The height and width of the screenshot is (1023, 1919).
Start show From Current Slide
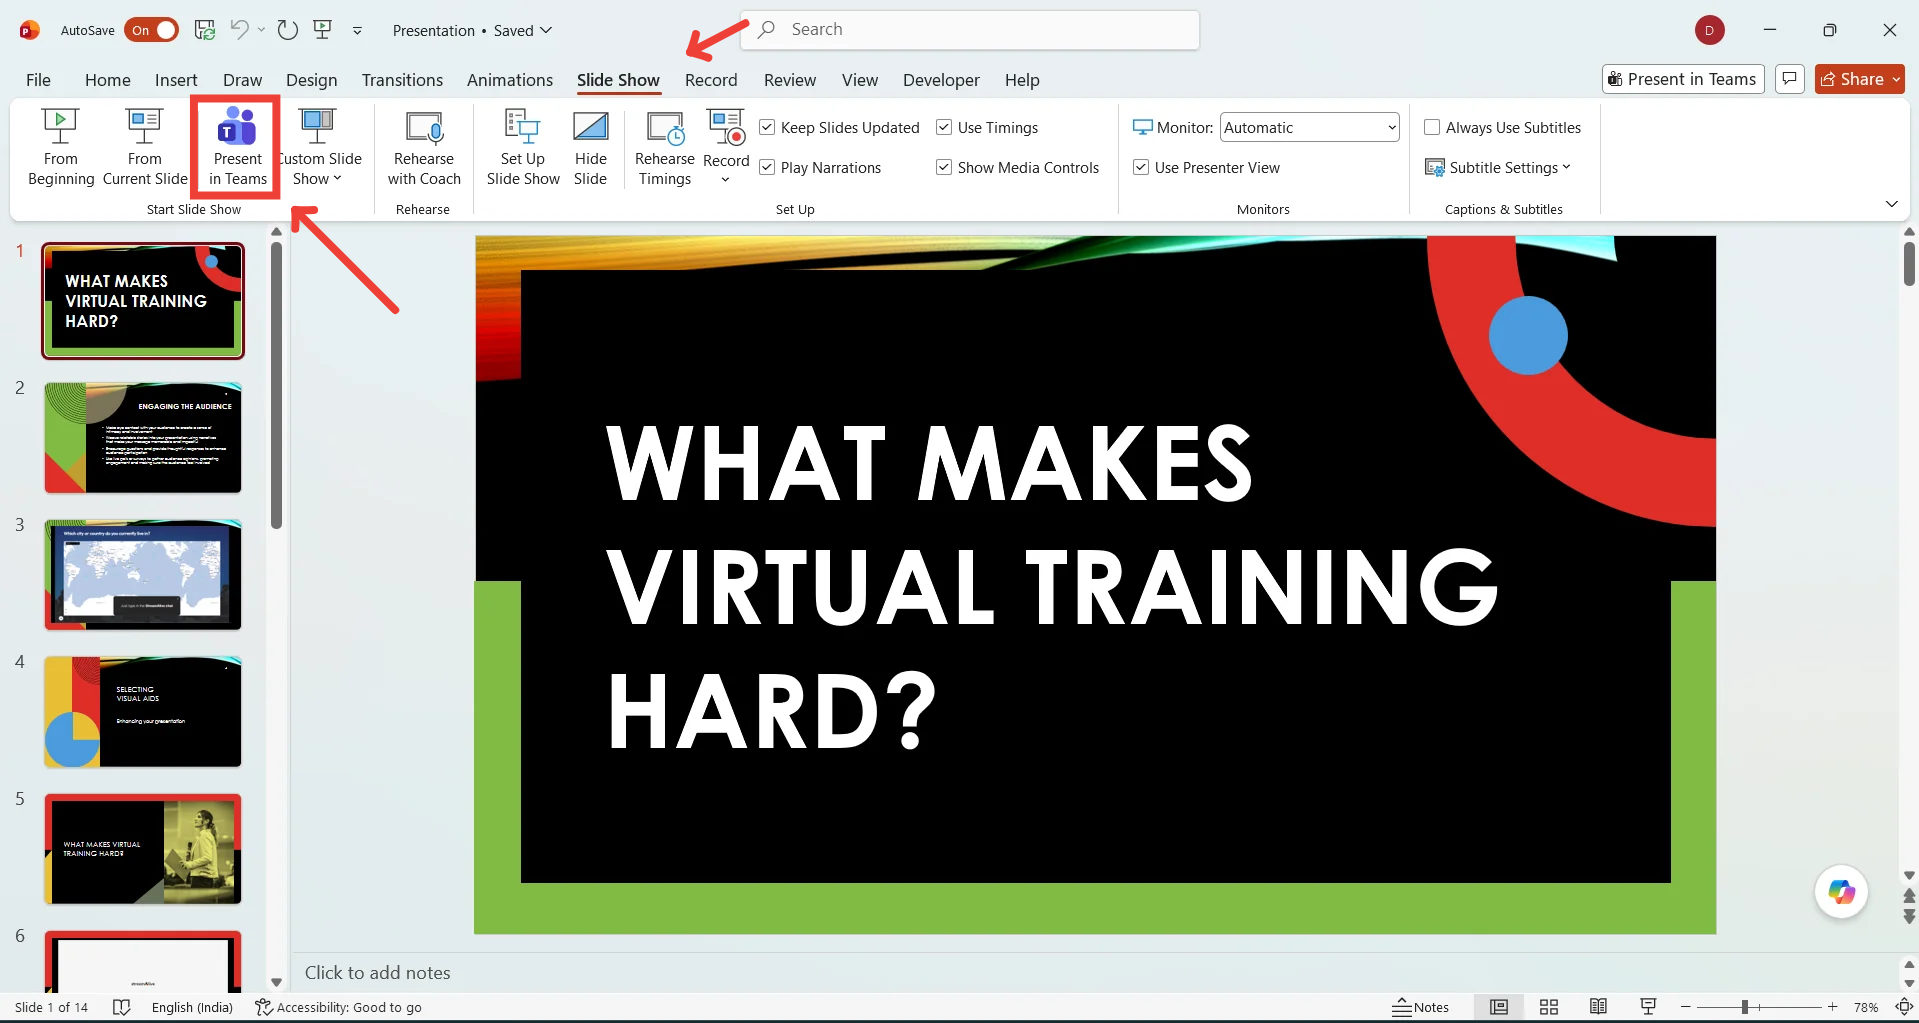click(x=145, y=147)
